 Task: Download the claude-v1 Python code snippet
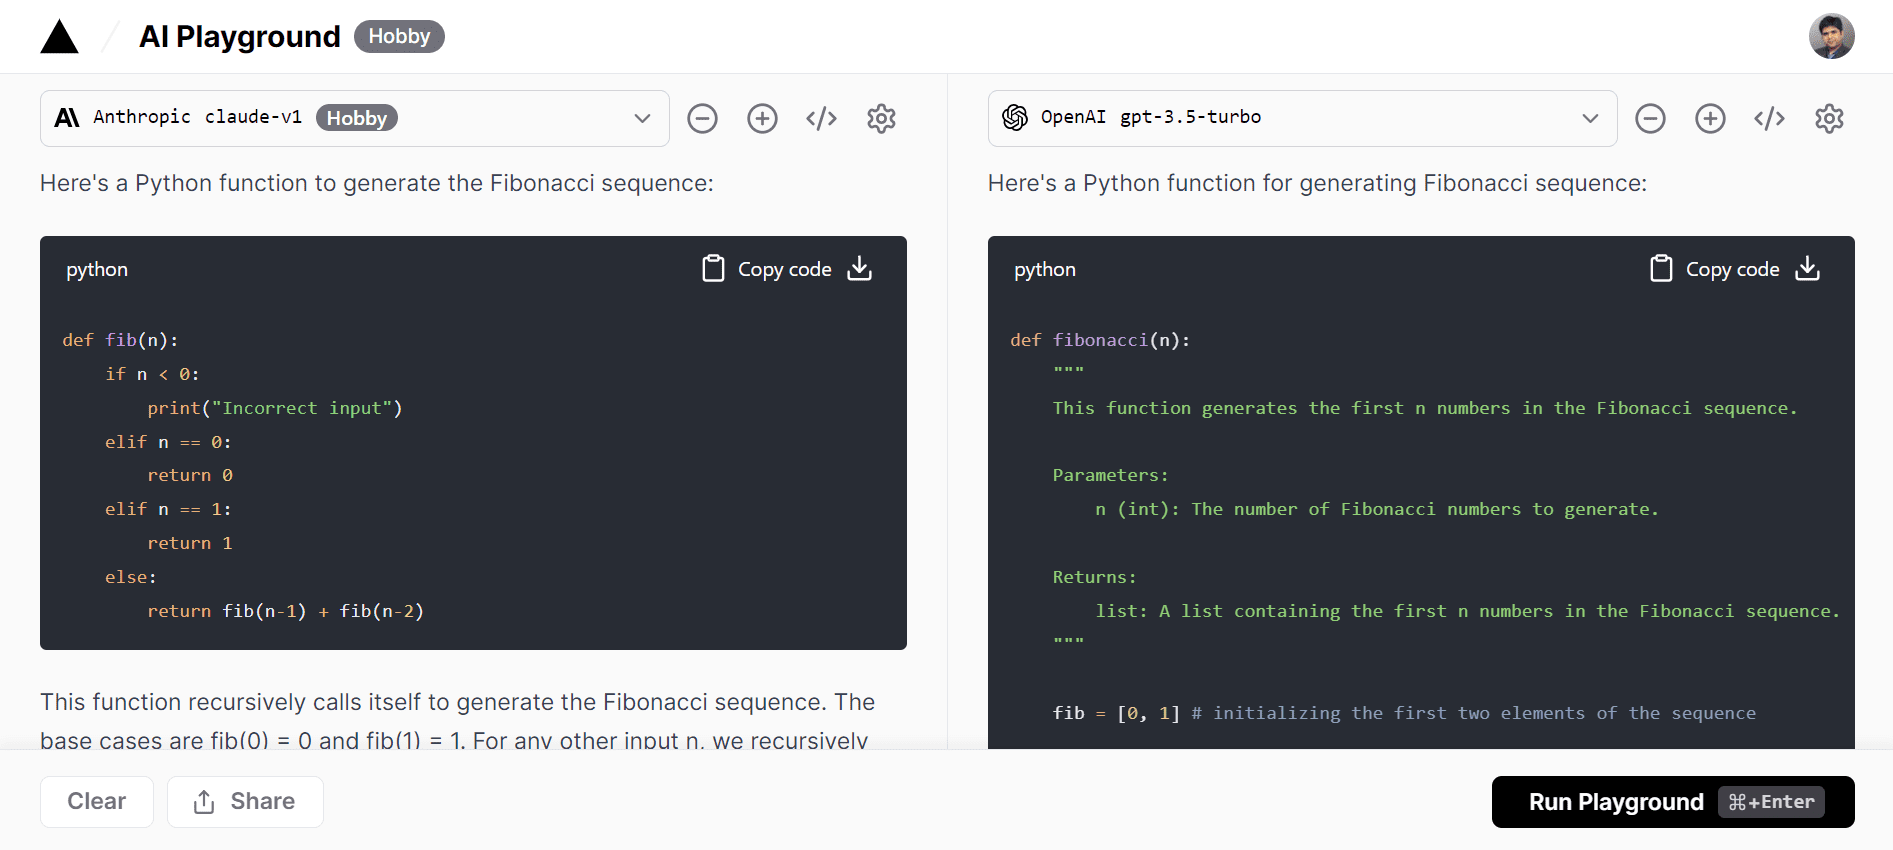coord(860,268)
